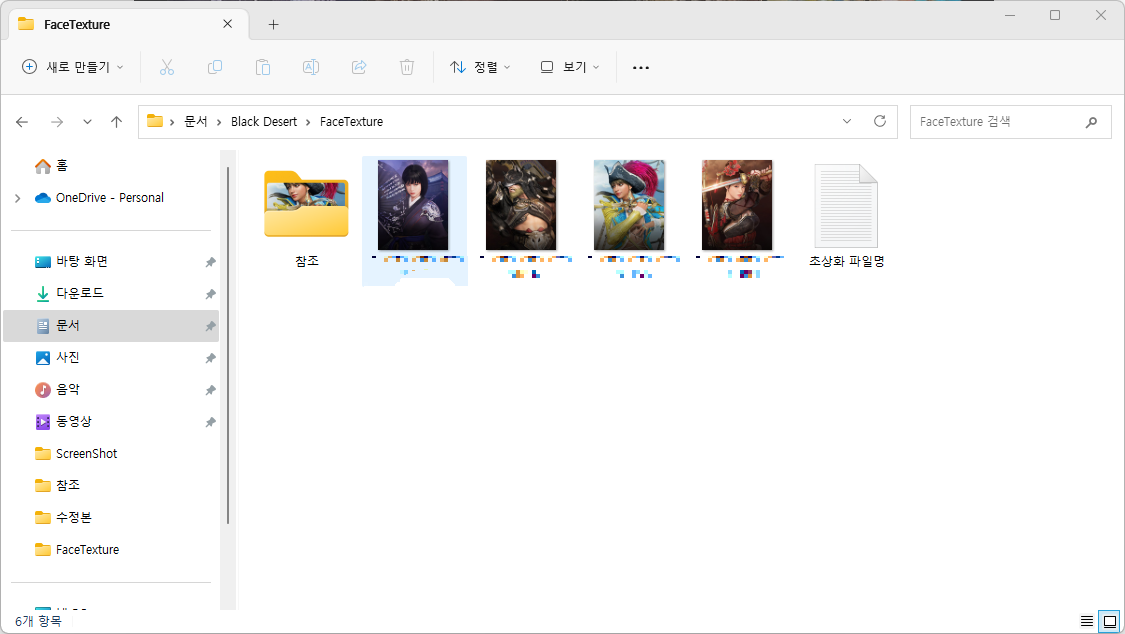Click Black Desert breadcrumb
Viewport: 1125px width, 634px height.
[x=264, y=122]
